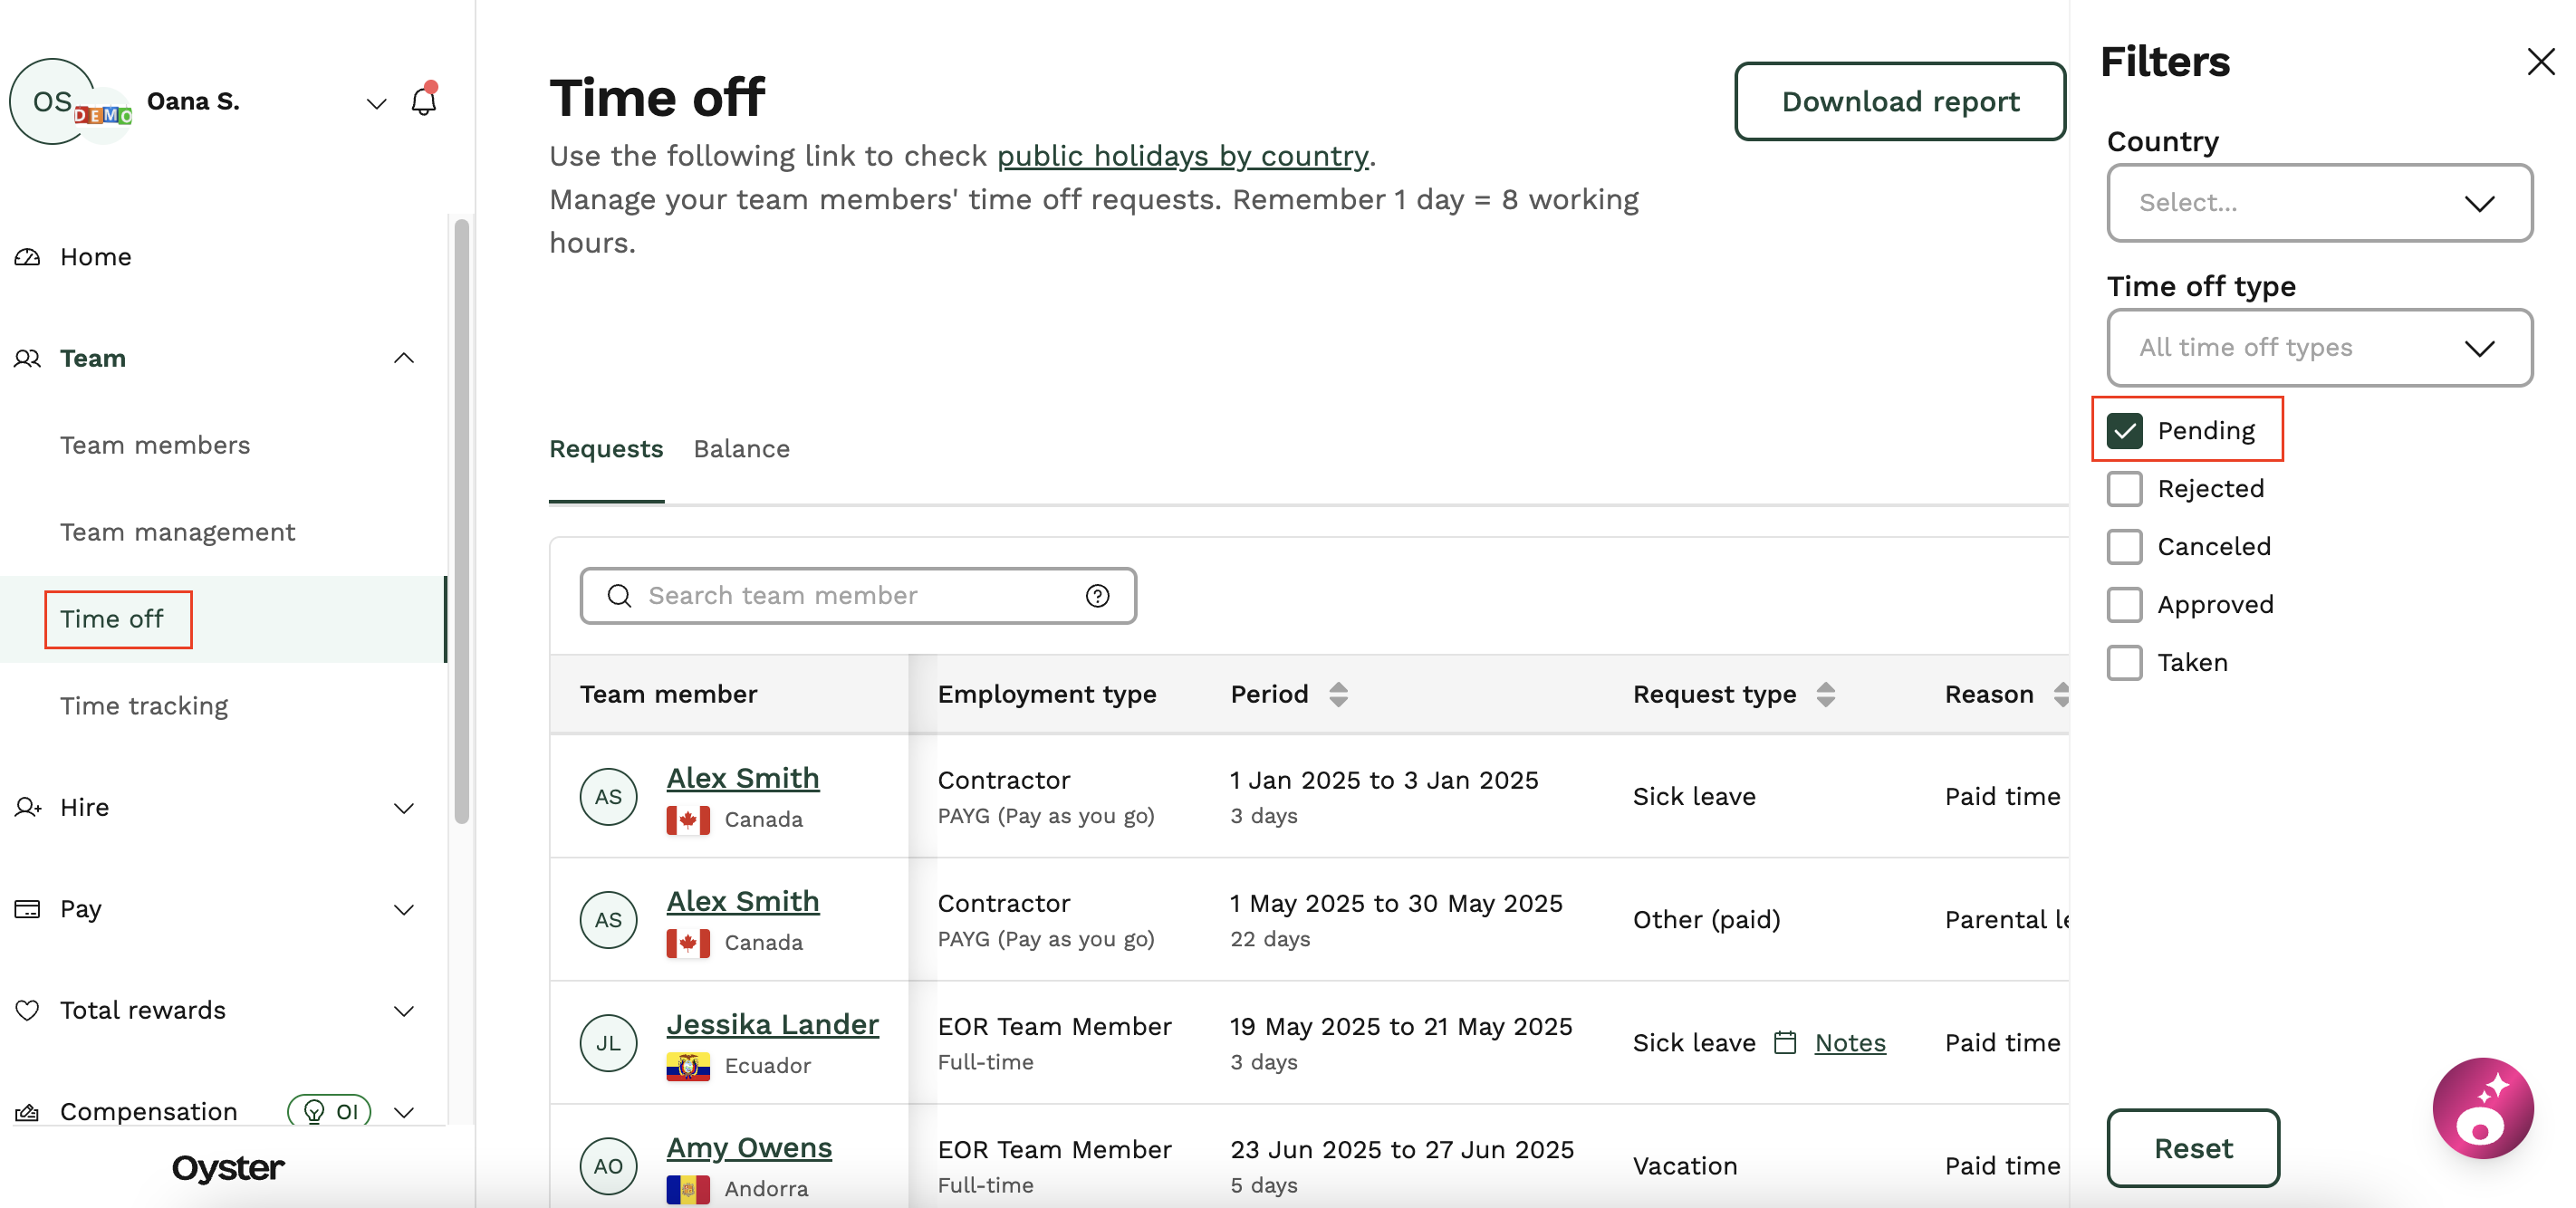This screenshot has width=2576, height=1208.
Task: Click the Pay card icon in sidebar
Action: pos(27,908)
